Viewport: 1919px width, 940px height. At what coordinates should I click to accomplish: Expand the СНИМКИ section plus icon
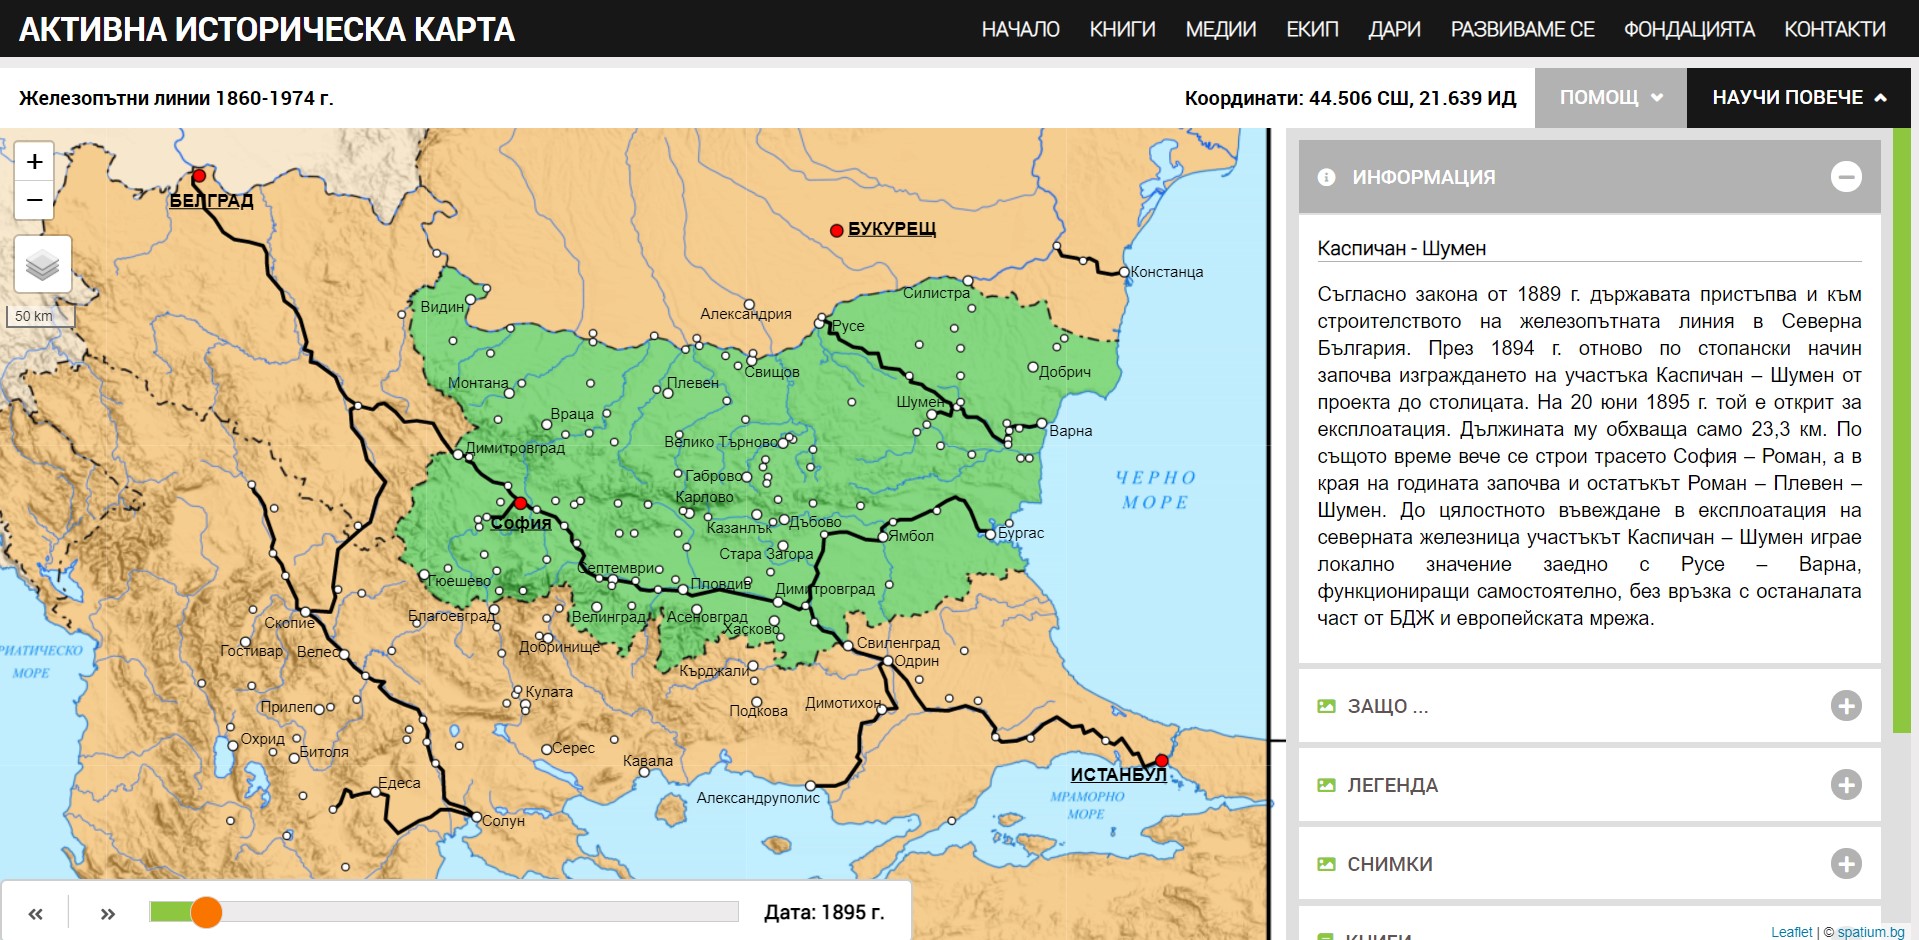(x=1845, y=864)
